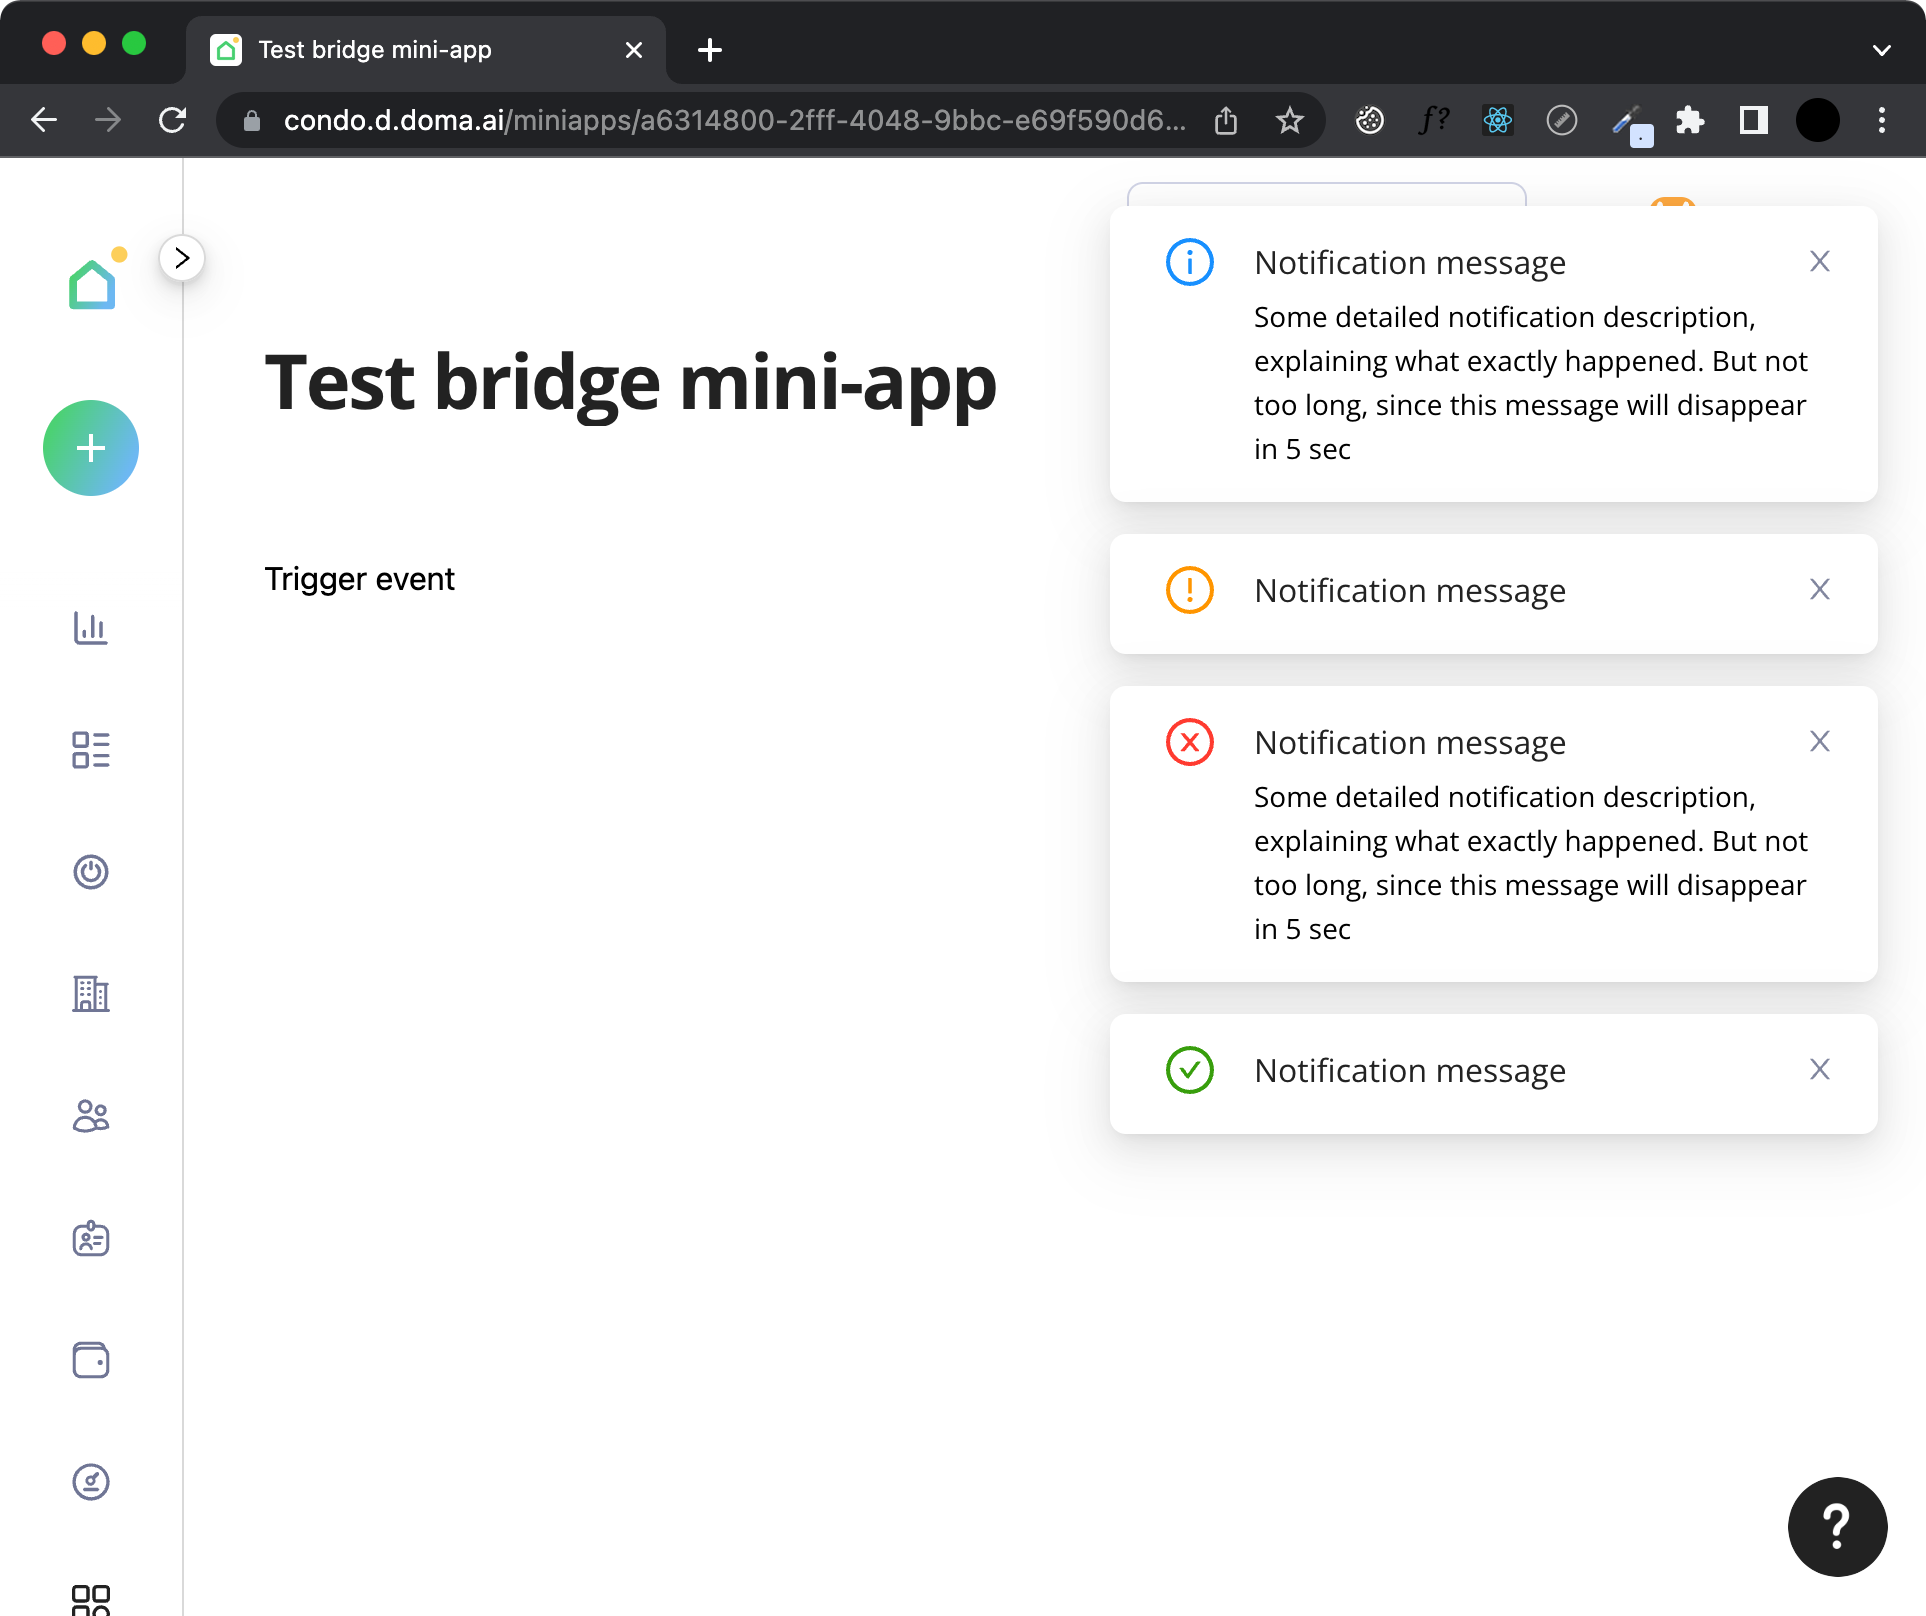Open the analytics bar-chart section in sidebar
The height and width of the screenshot is (1616, 1926).
click(x=91, y=629)
